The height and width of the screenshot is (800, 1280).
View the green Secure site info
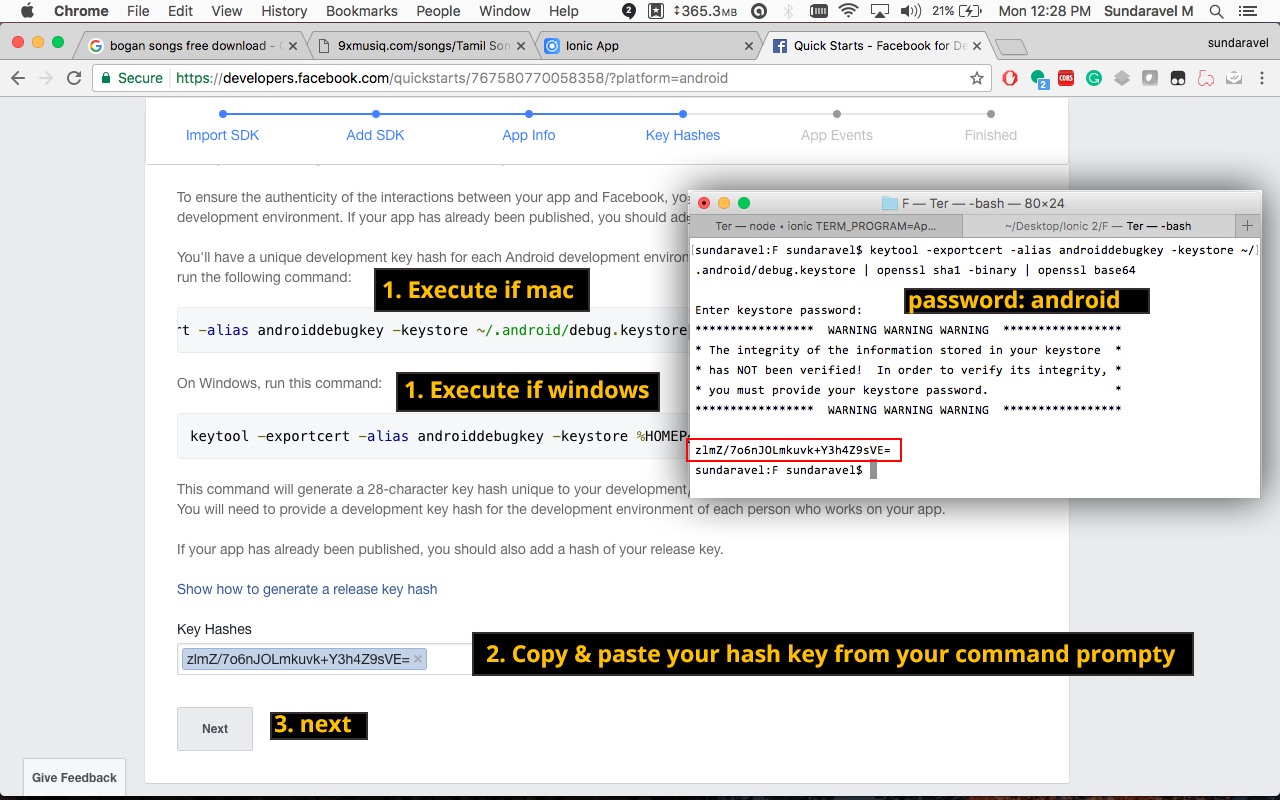point(130,78)
